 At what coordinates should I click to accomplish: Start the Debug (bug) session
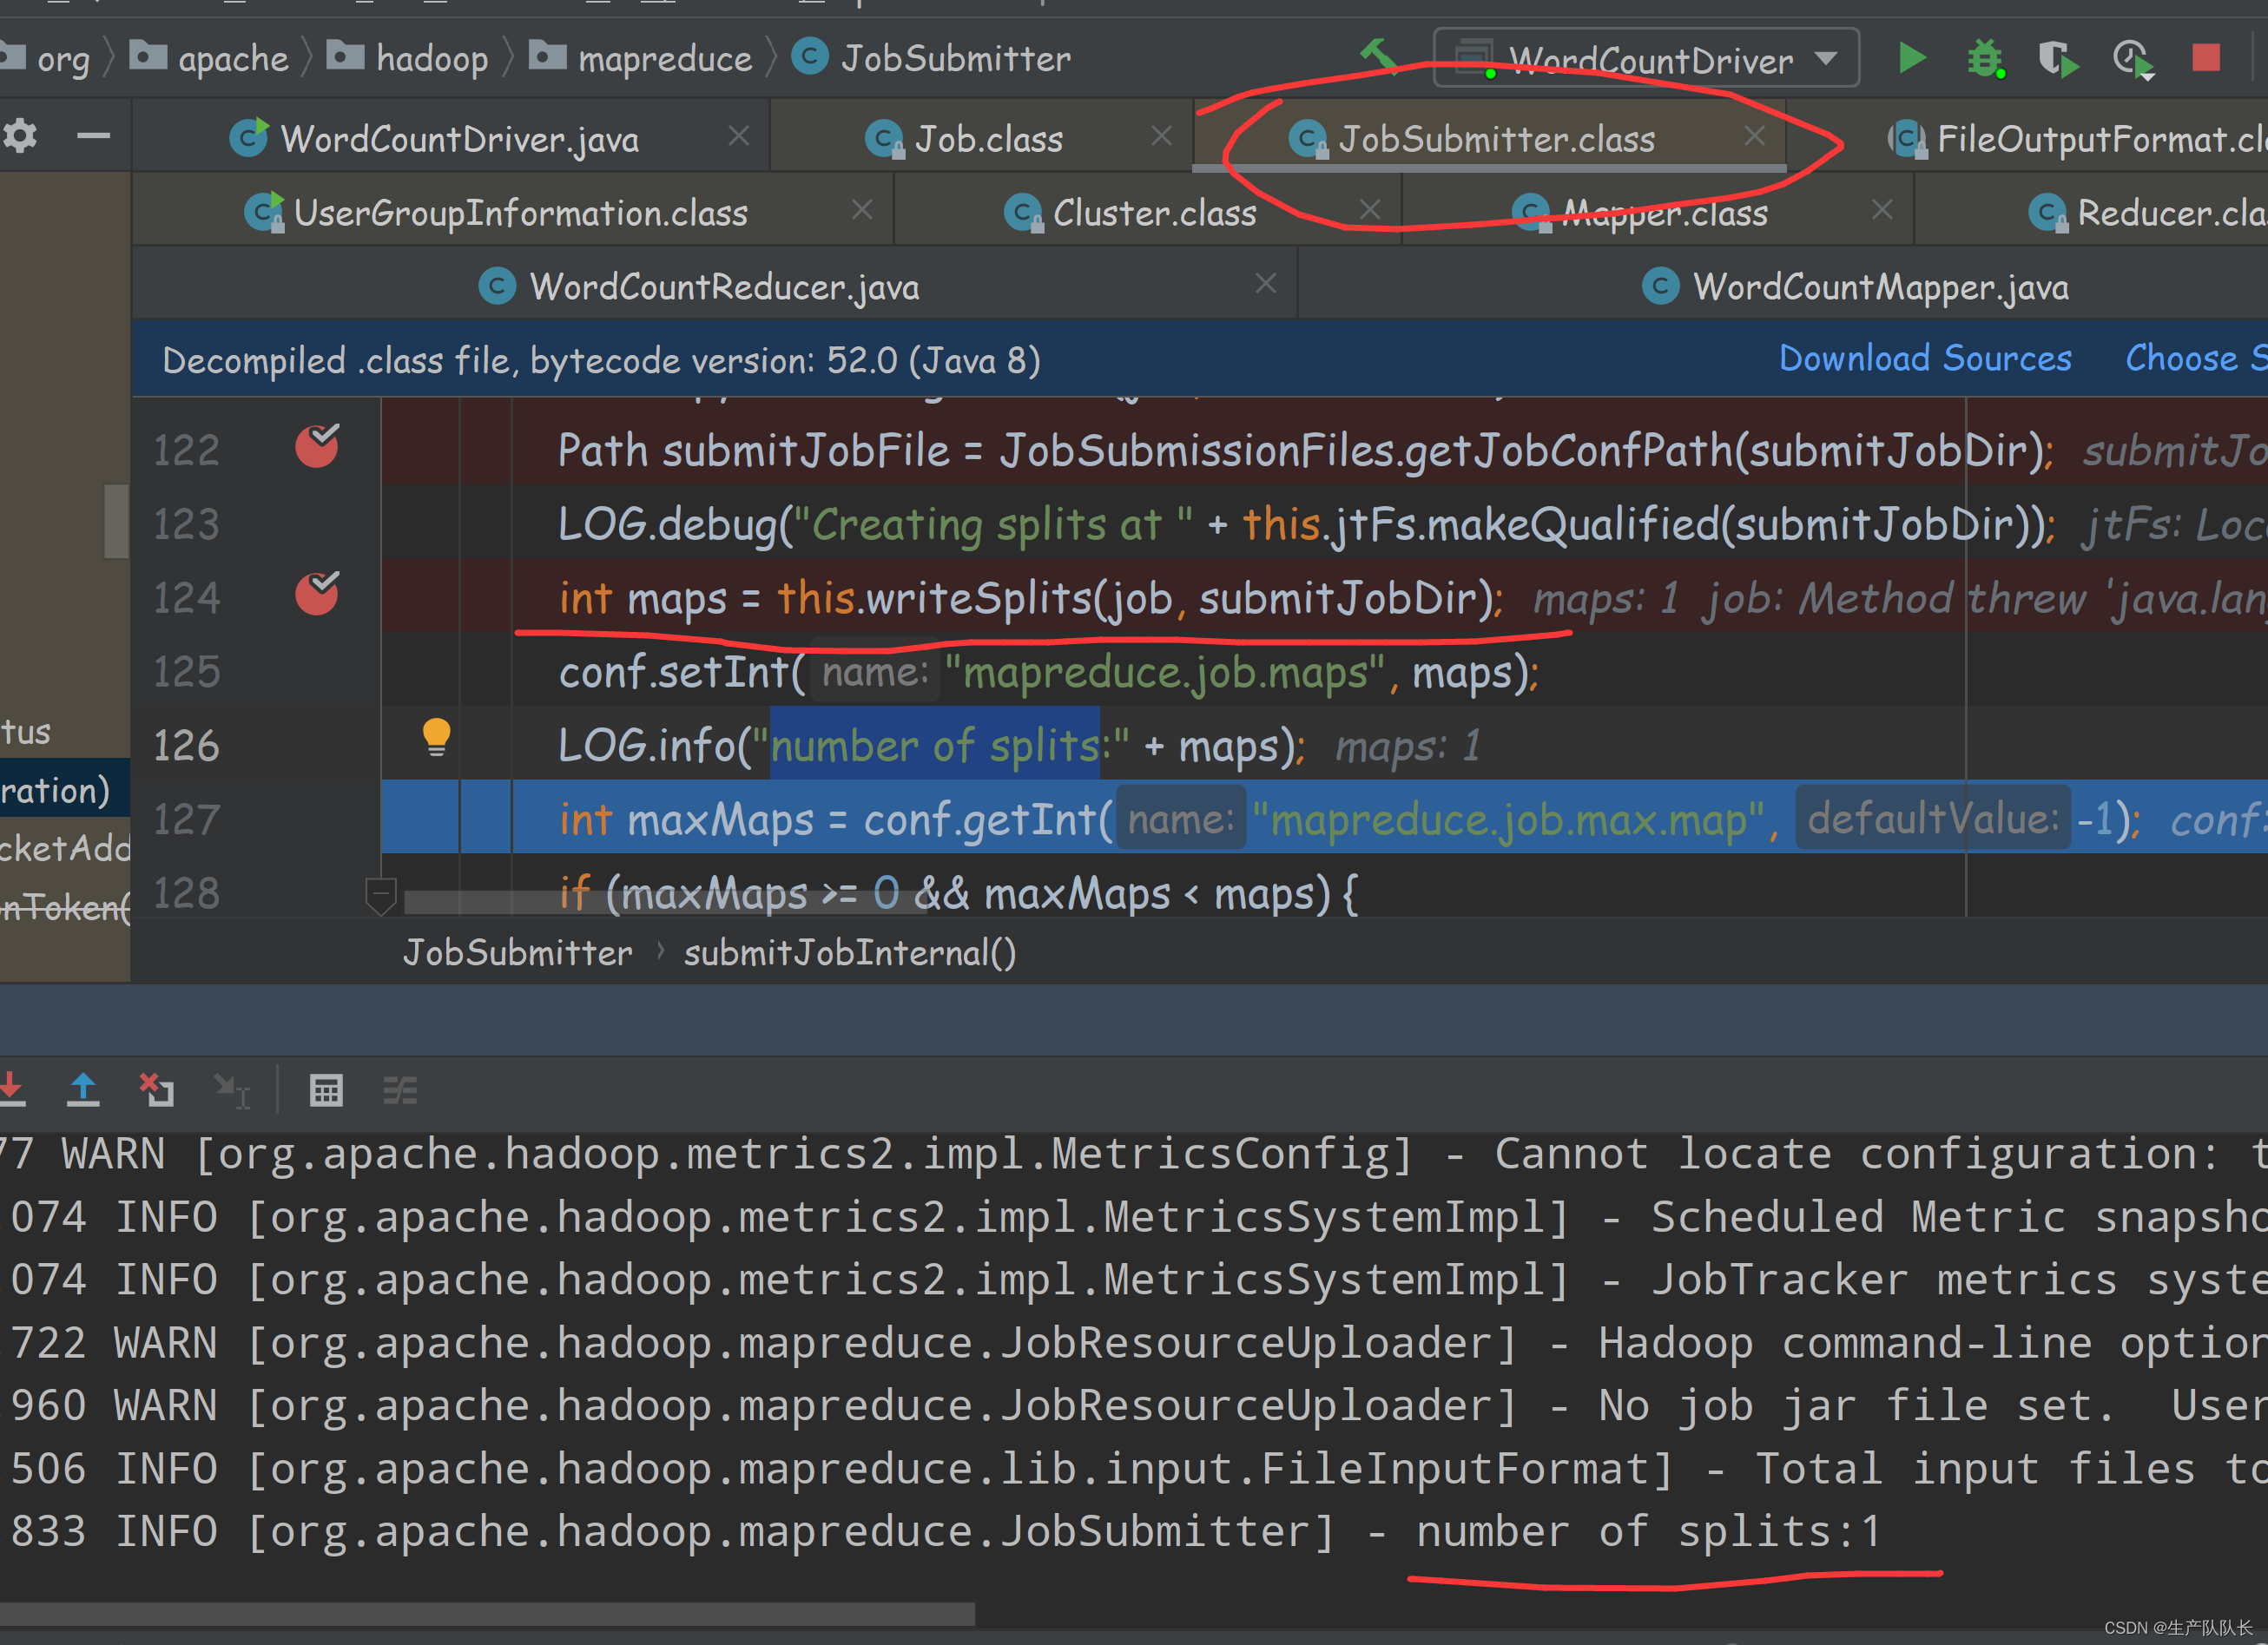click(1984, 59)
